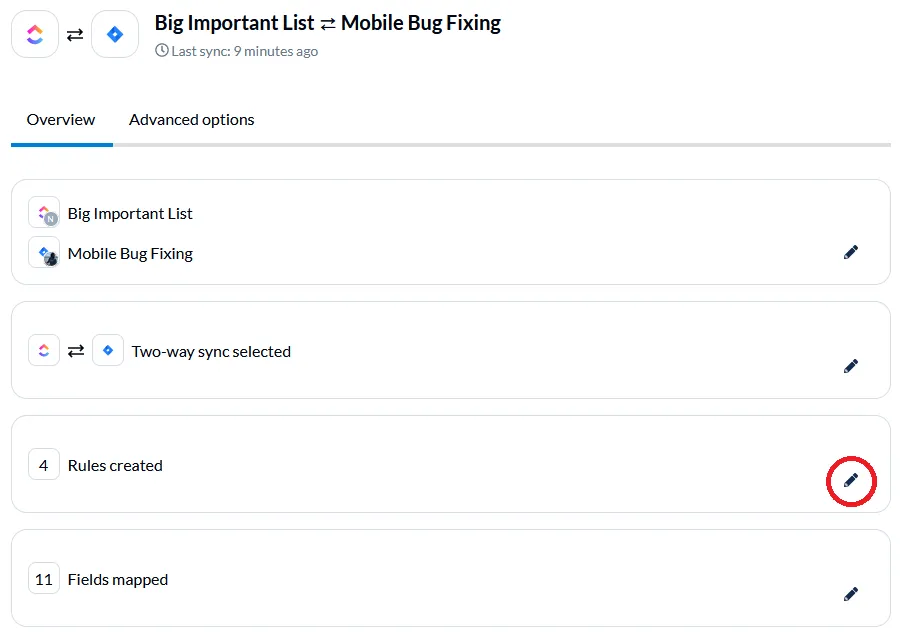Edit the Two-way sync direction setting

coord(851,367)
